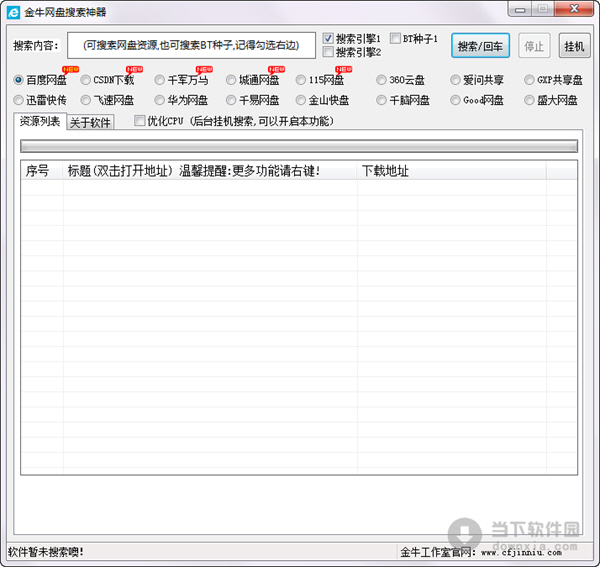Click the search progress bar
600x567 pixels.
coord(299,146)
